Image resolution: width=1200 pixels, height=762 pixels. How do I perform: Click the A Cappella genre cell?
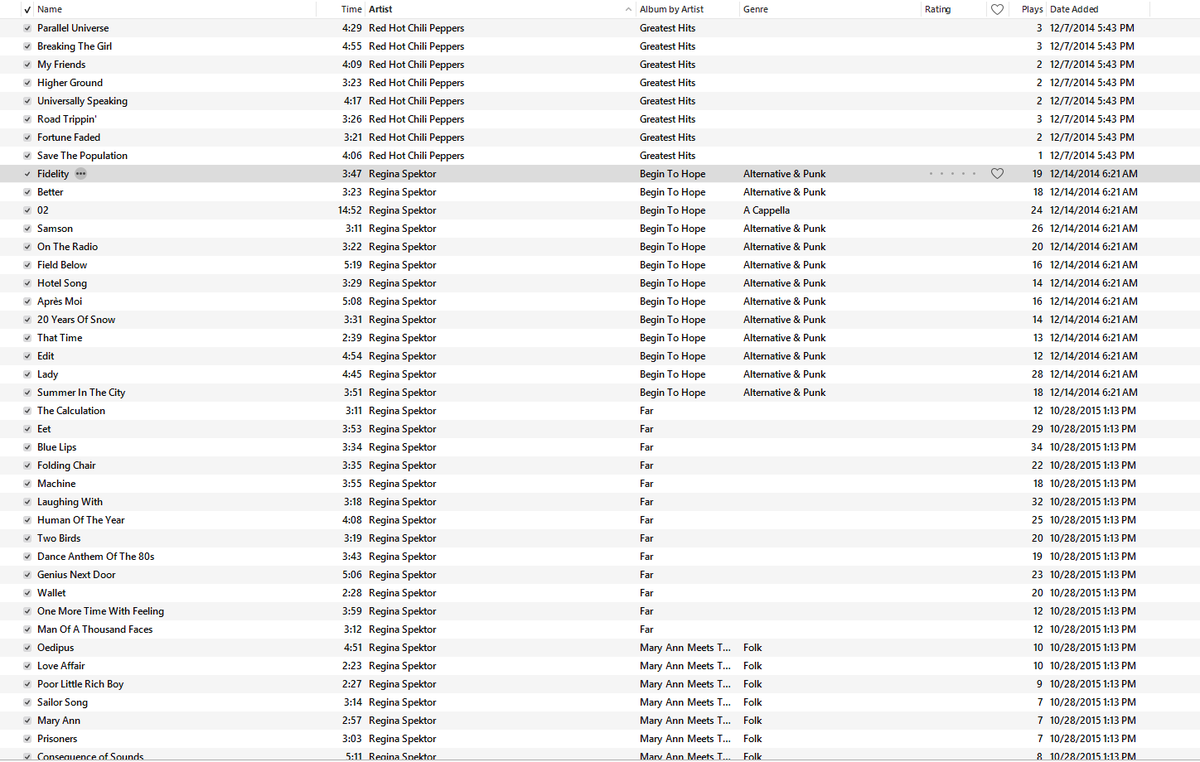click(766, 210)
